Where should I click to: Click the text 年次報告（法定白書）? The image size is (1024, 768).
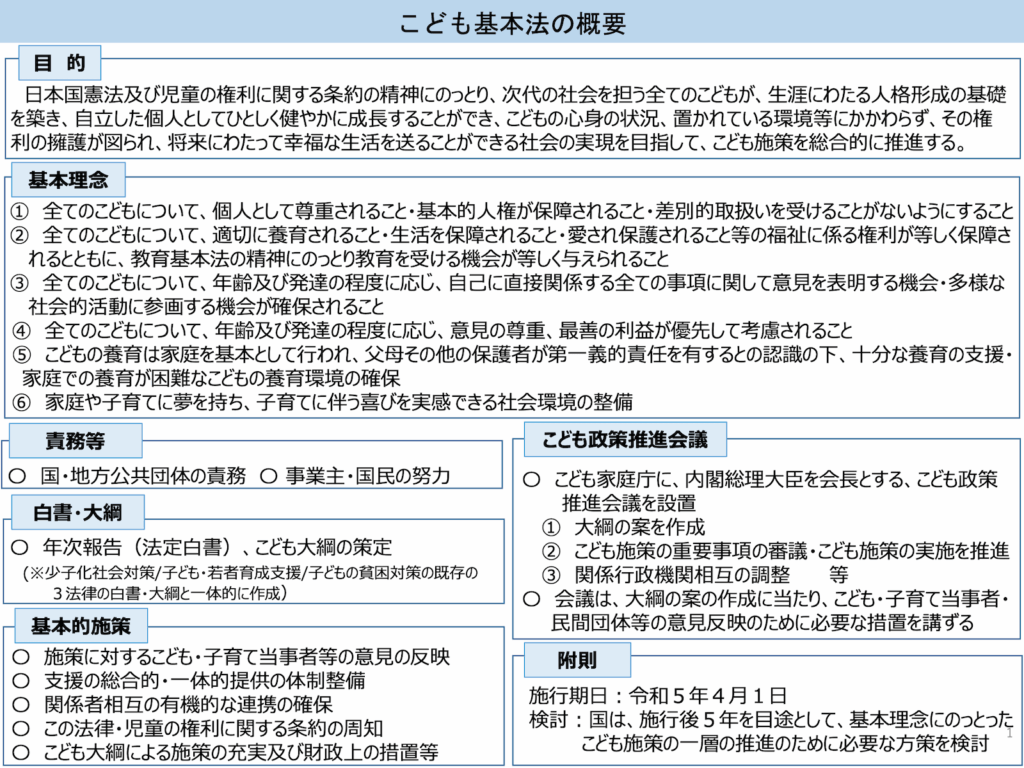click(139, 548)
